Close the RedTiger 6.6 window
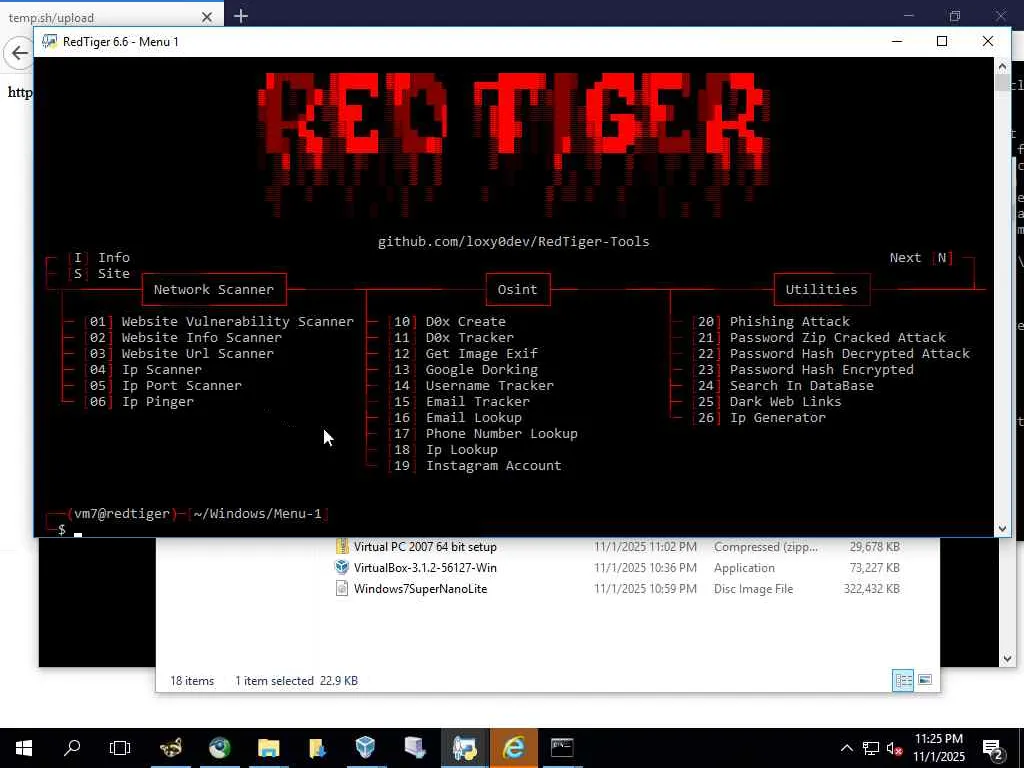 [988, 41]
